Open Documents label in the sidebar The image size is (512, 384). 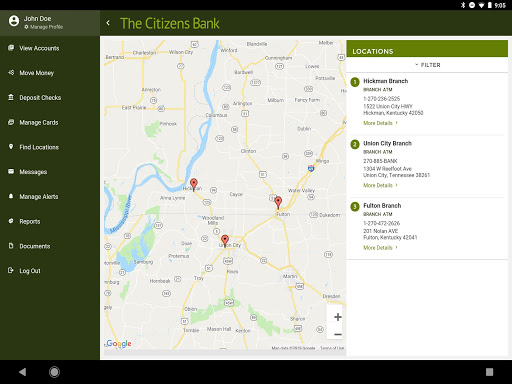point(35,246)
